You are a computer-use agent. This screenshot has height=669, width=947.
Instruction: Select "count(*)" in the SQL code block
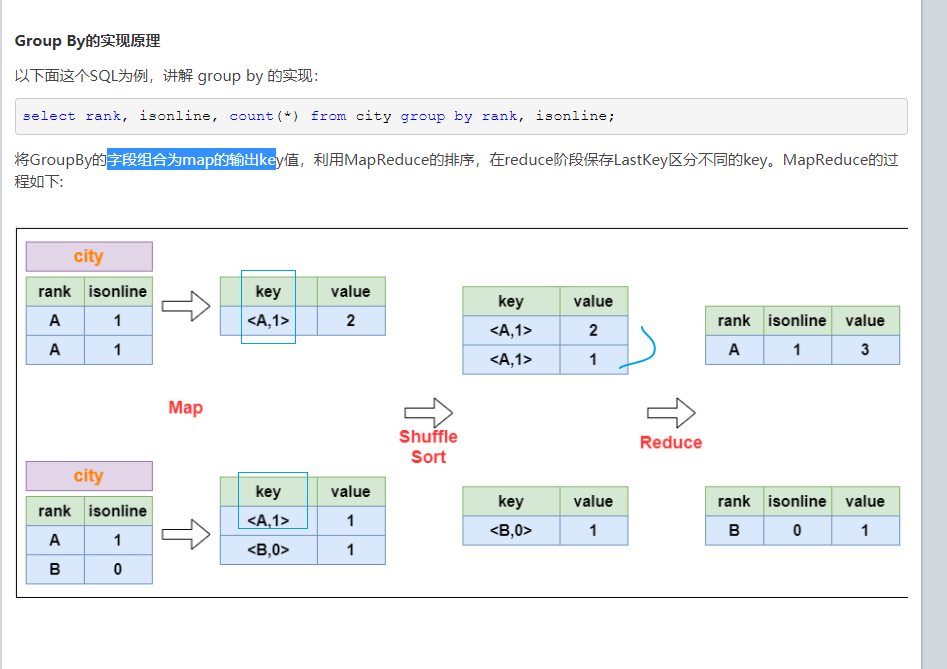pos(264,116)
